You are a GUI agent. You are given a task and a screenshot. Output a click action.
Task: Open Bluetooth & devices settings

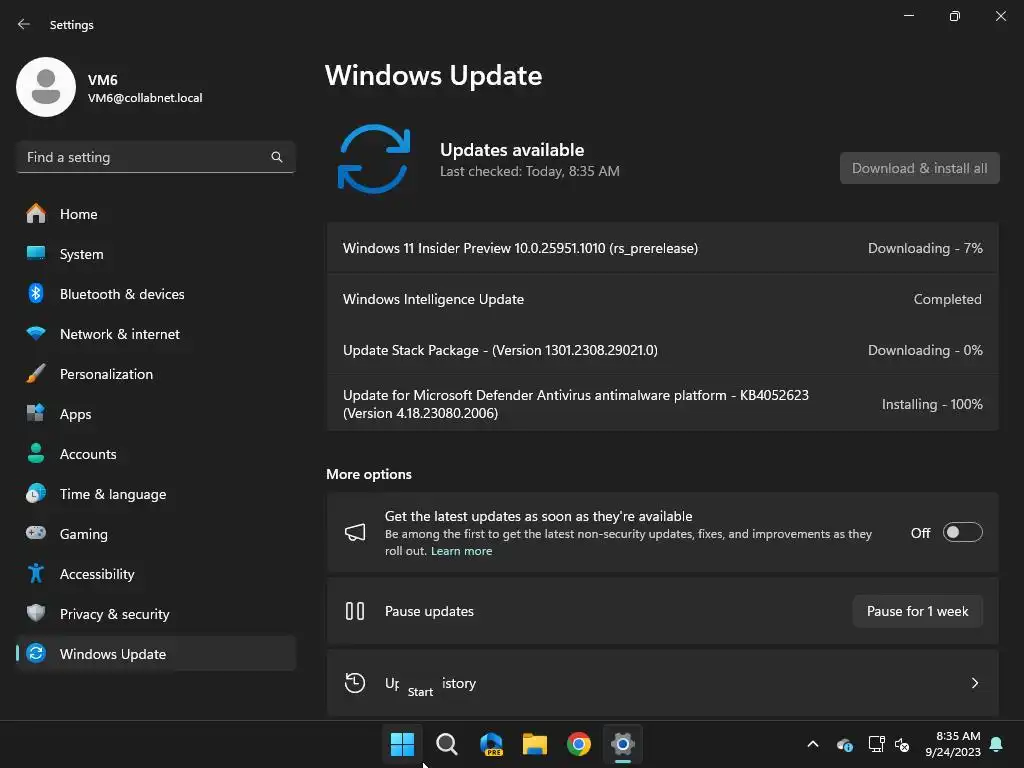[x=155, y=294]
